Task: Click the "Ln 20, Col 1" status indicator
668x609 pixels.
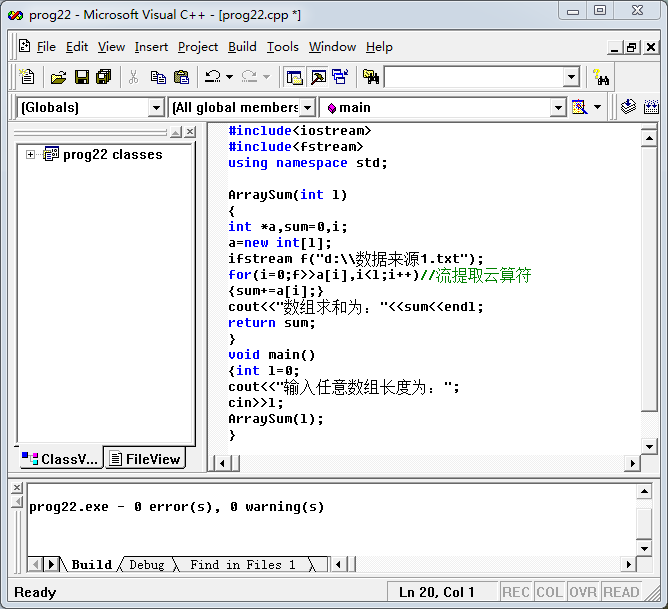Action: (436, 592)
